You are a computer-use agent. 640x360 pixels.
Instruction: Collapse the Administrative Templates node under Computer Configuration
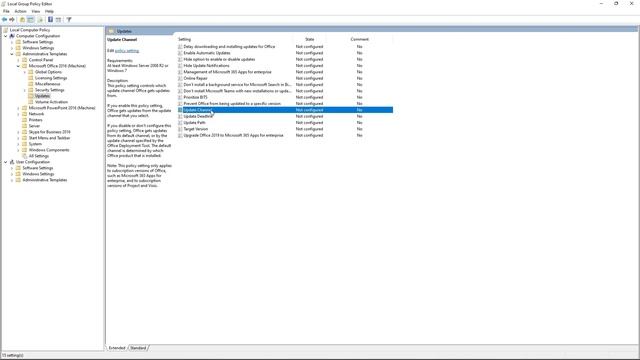[12, 54]
